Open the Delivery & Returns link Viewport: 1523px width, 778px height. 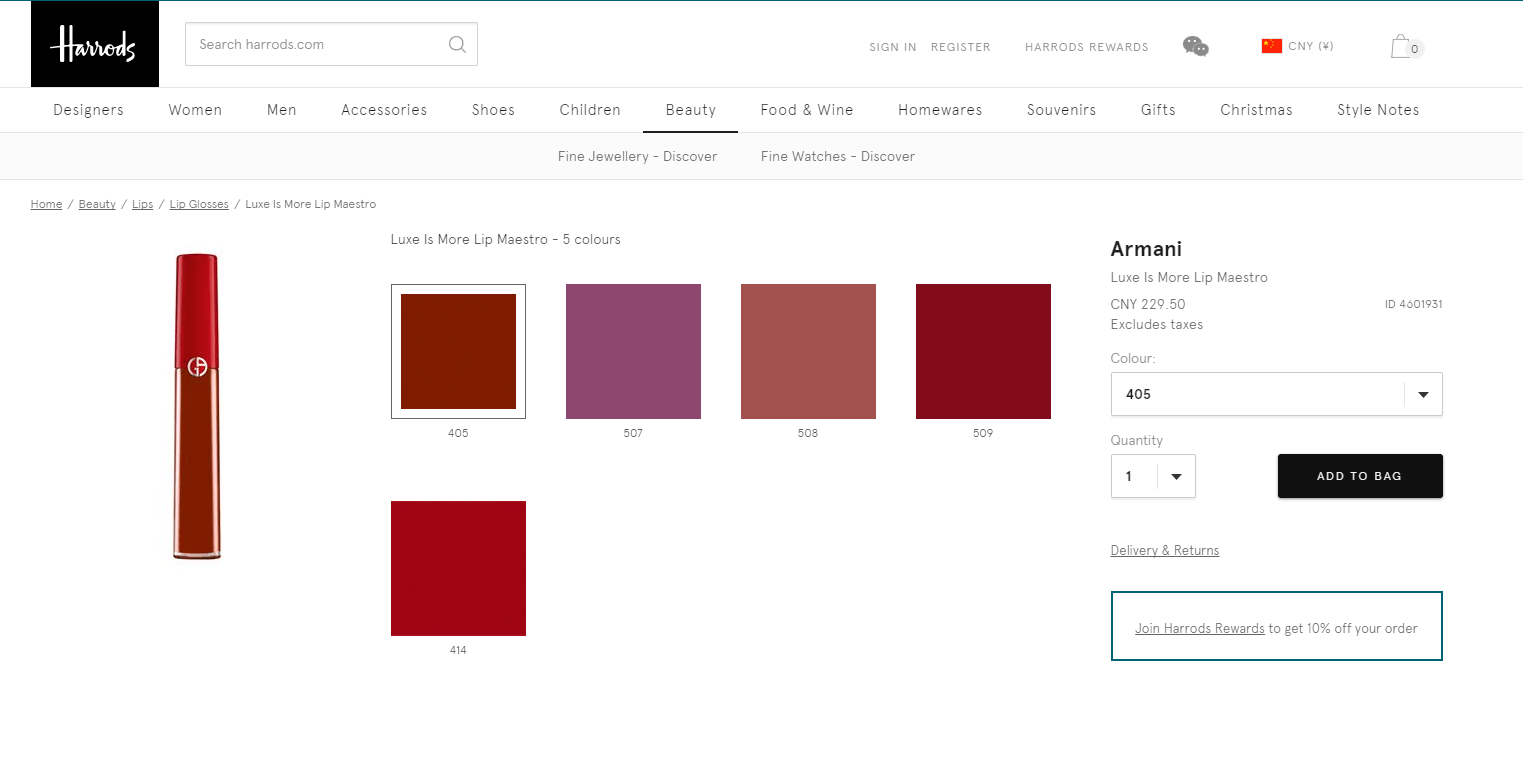(1165, 550)
